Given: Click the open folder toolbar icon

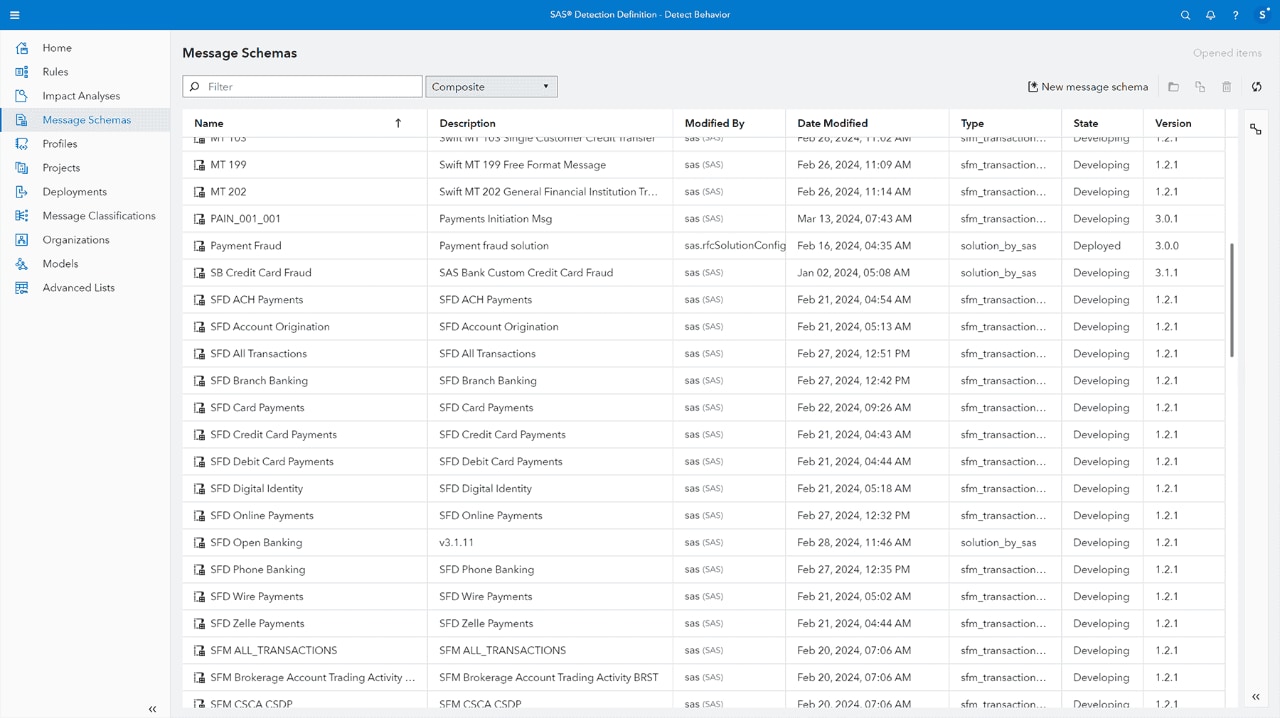Looking at the screenshot, I should click(x=1173, y=87).
